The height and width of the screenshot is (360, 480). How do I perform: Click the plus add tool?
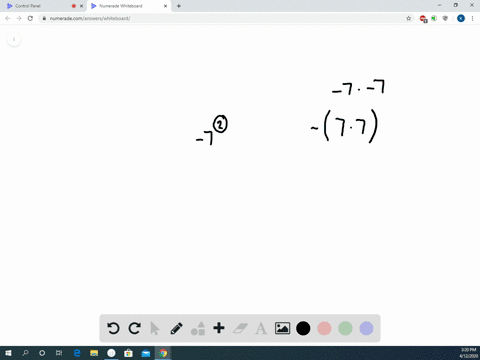point(219,328)
